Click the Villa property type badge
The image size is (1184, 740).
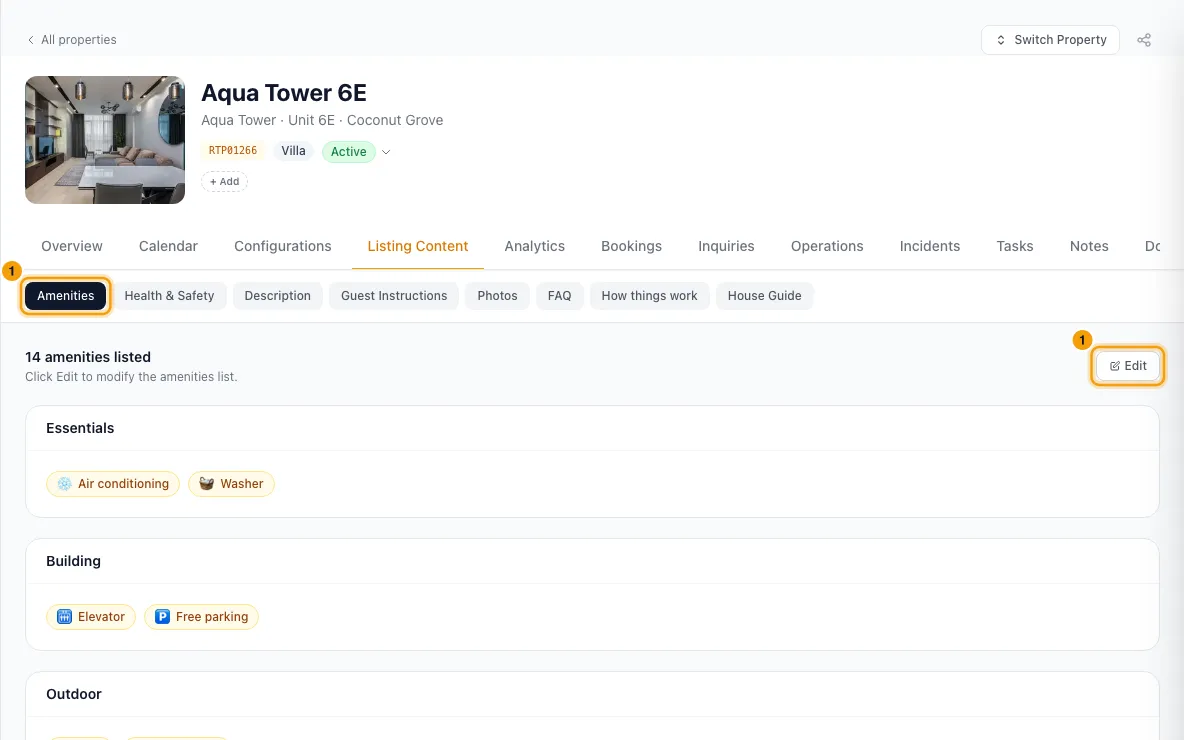coord(293,151)
